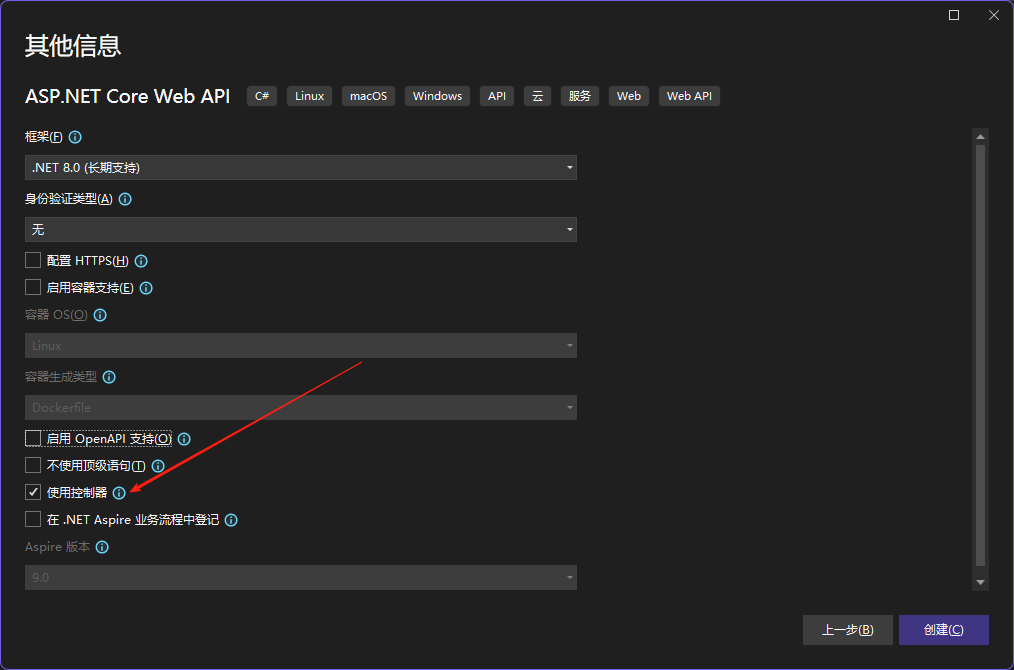Click the info icon next to 框架(F)
Screen dimensions: 1014x670
(x=75, y=137)
